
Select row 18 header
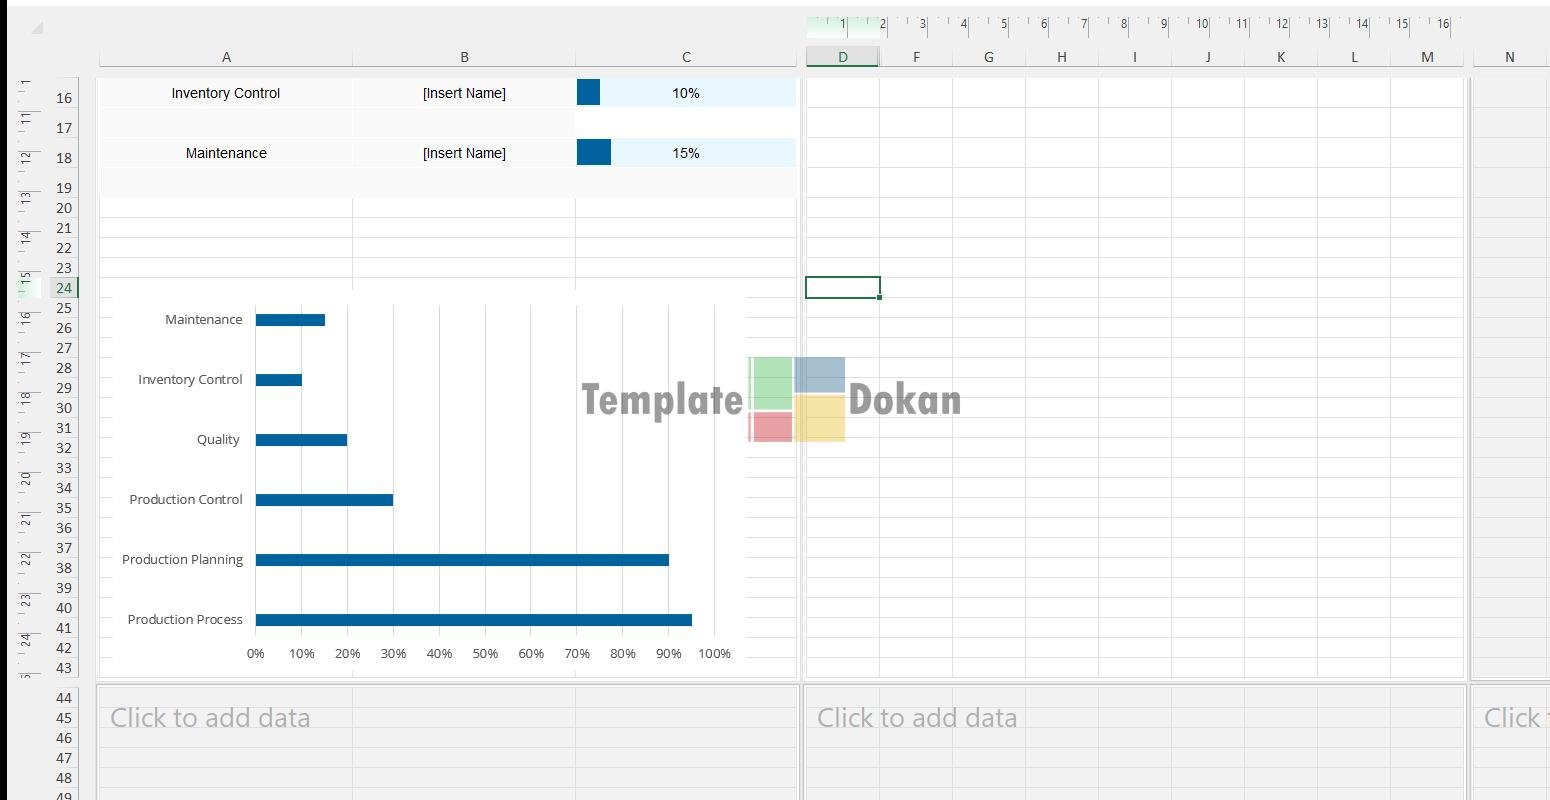point(64,158)
